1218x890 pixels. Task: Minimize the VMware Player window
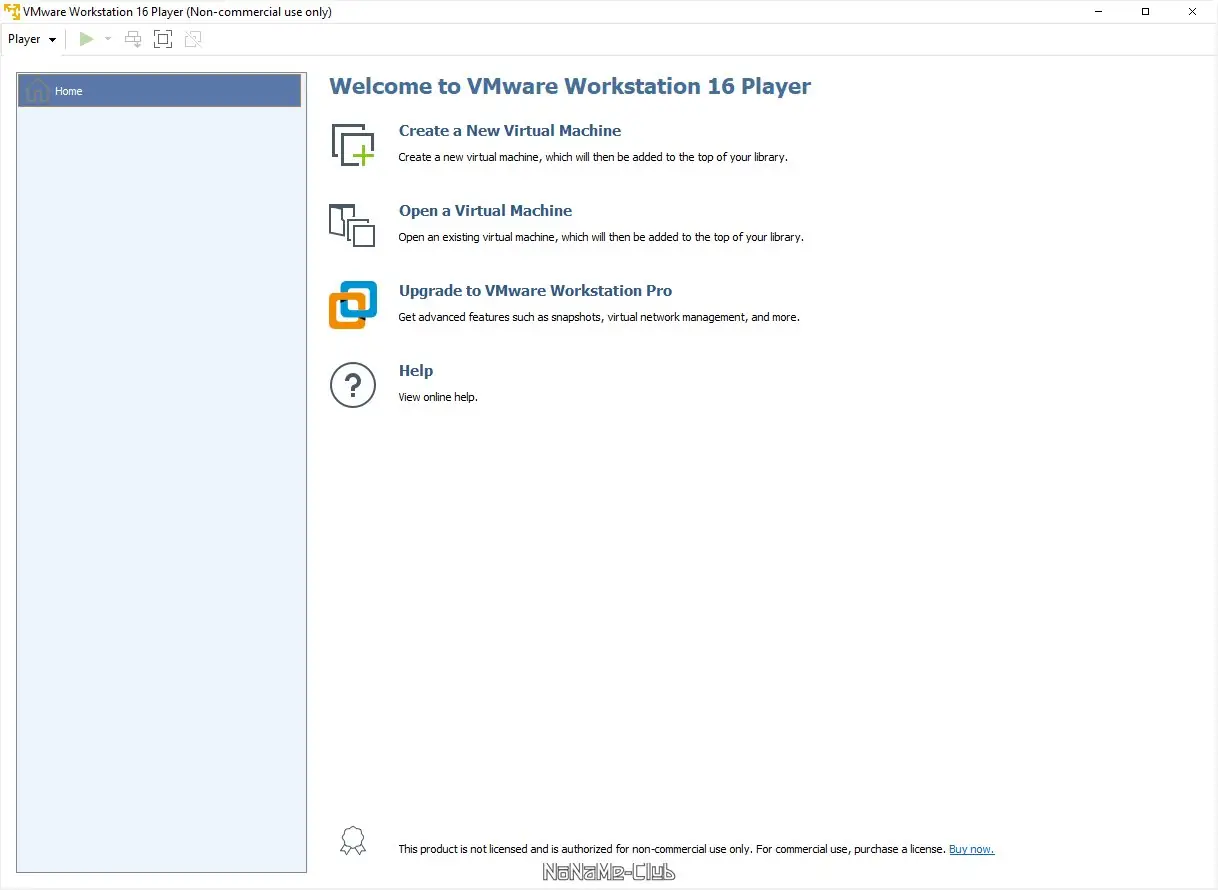[1099, 12]
